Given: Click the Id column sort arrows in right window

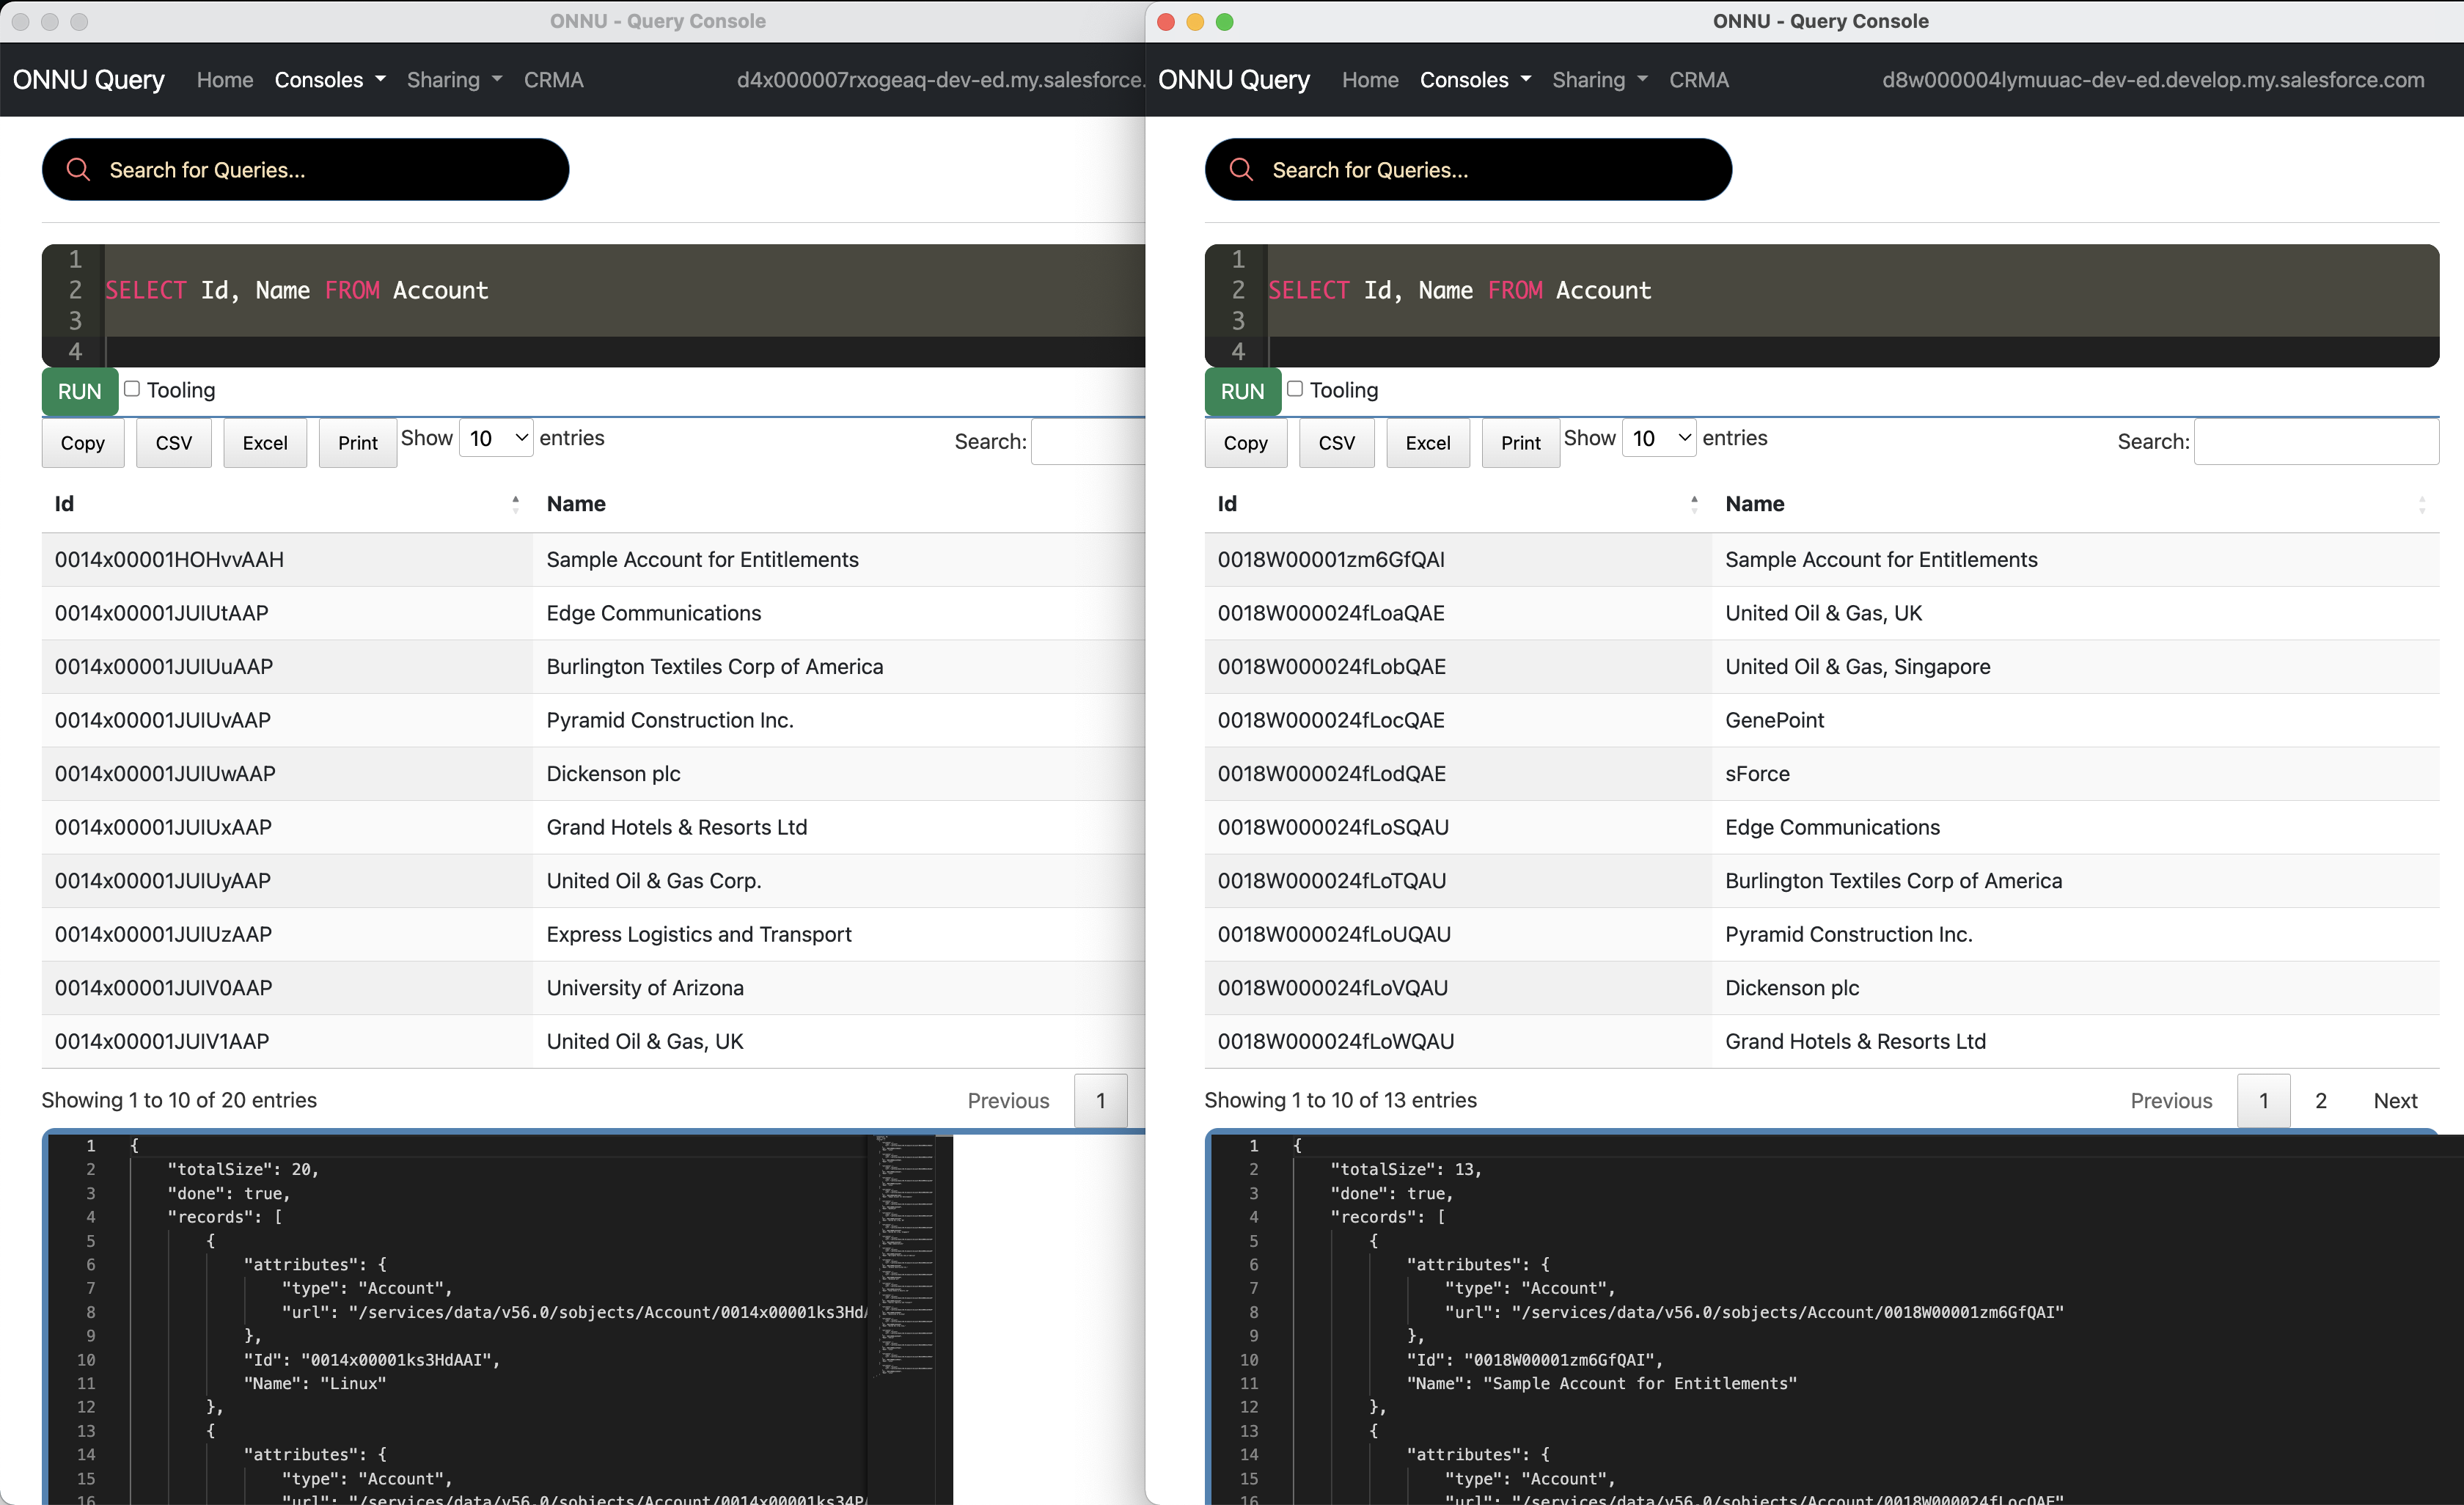Looking at the screenshot, I should (1694, 504).
